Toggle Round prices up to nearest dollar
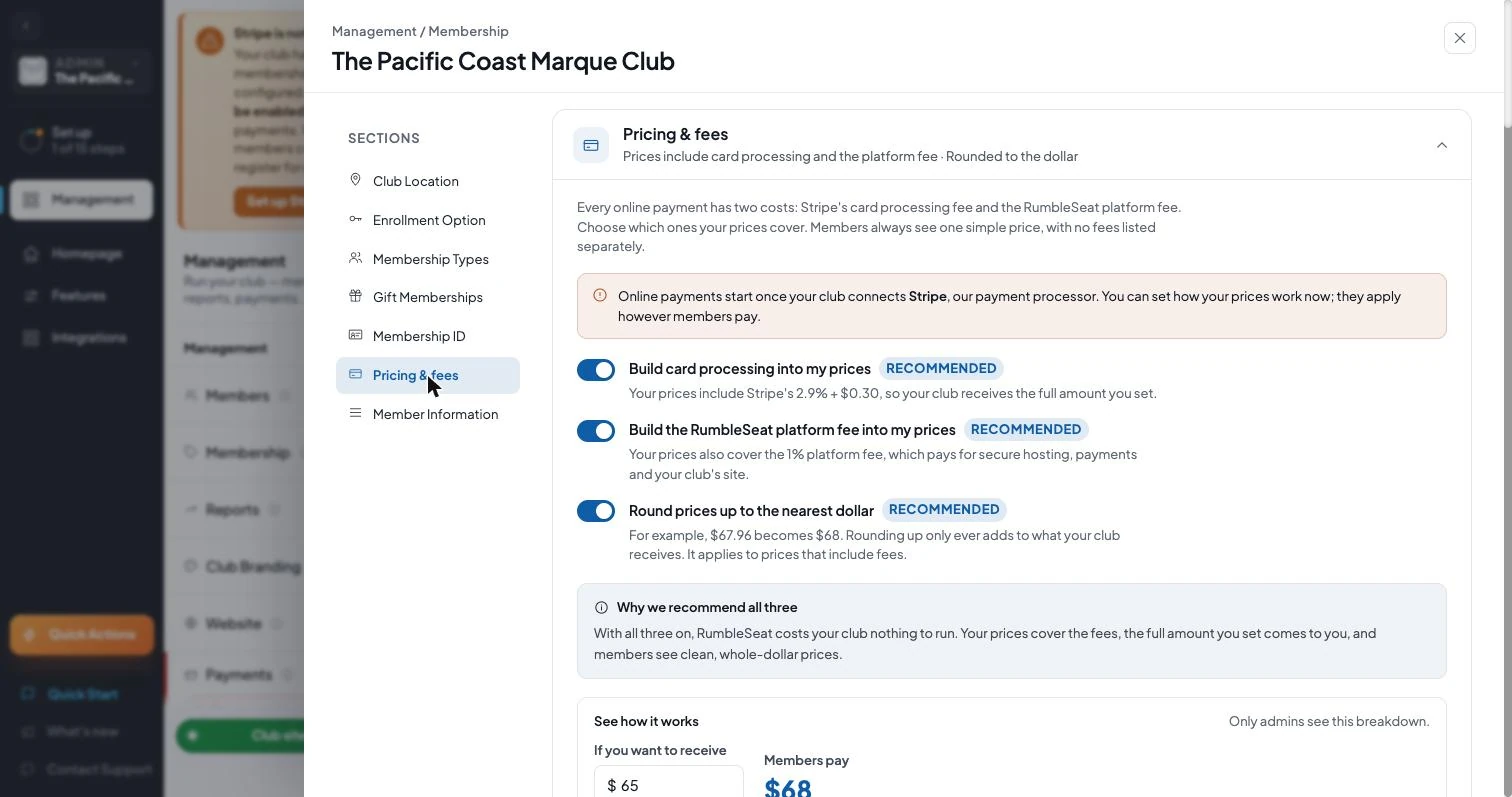The height and width of the screenshot is (797, 1512). [596, 511]
